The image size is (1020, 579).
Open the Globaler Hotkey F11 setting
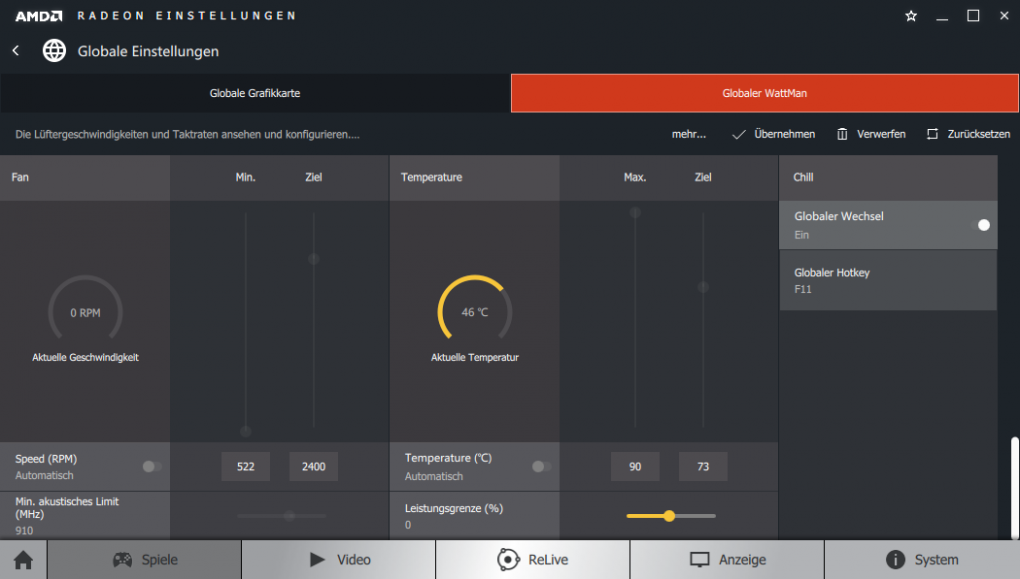(888, 280)
